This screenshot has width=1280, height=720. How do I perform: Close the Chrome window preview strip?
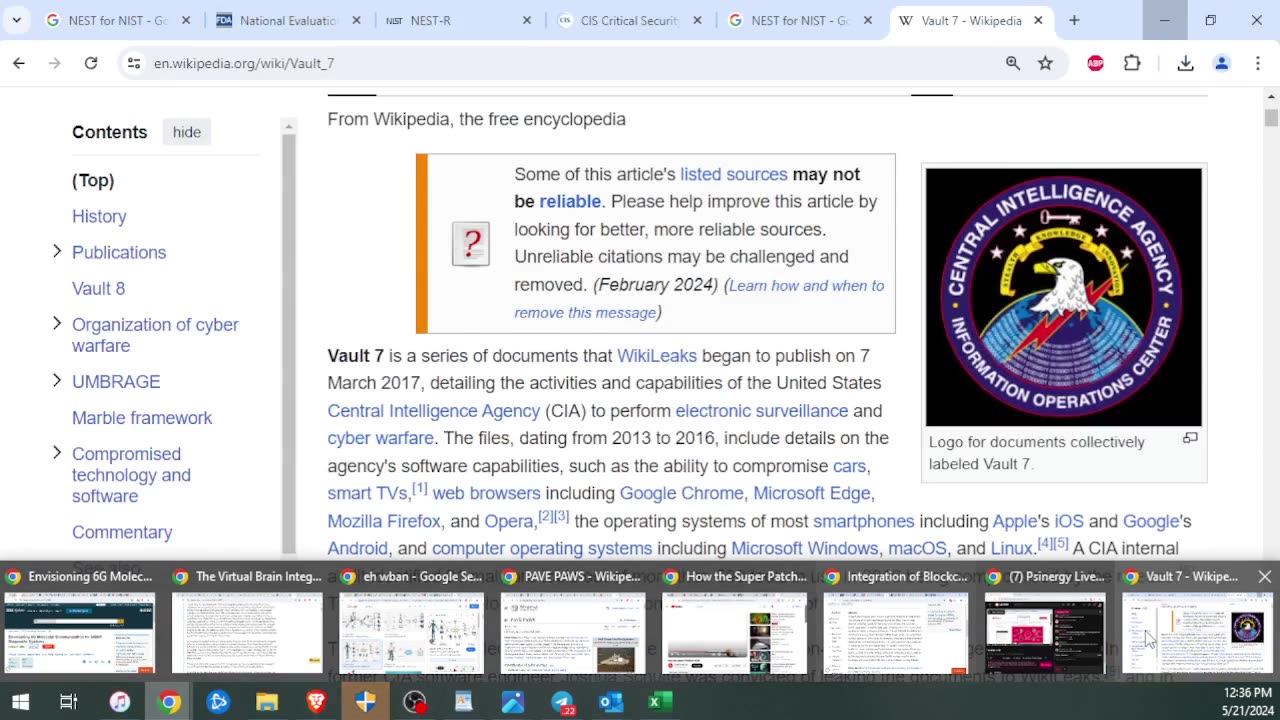click(1264, 577)
